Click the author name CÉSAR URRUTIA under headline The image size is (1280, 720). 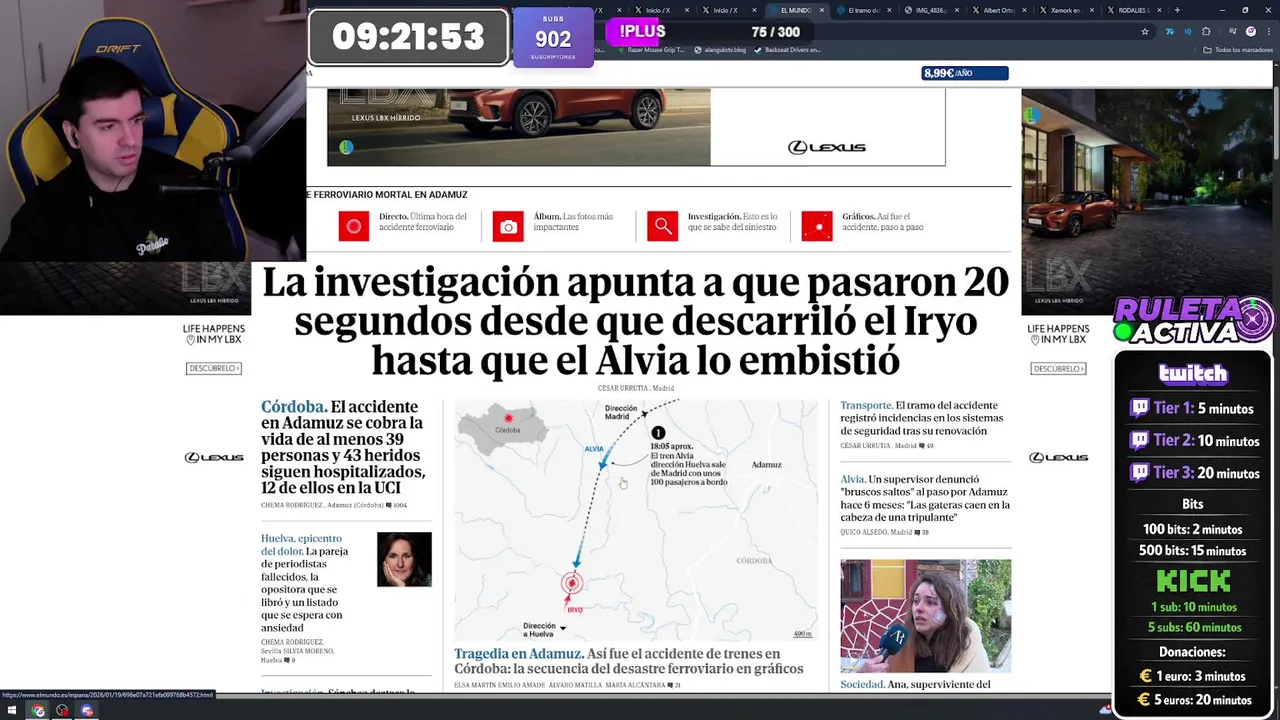tap(623, 388)
